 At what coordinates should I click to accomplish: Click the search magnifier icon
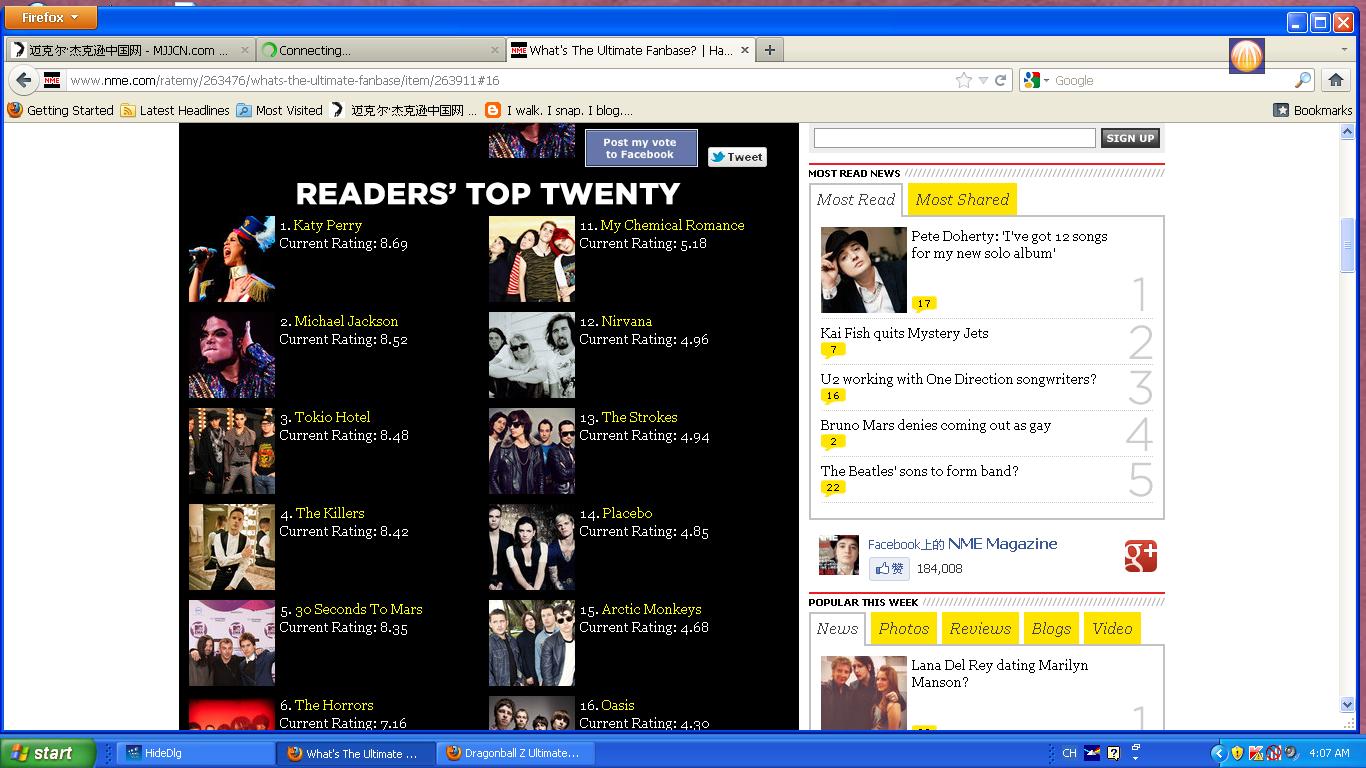tap(1302, 80)
